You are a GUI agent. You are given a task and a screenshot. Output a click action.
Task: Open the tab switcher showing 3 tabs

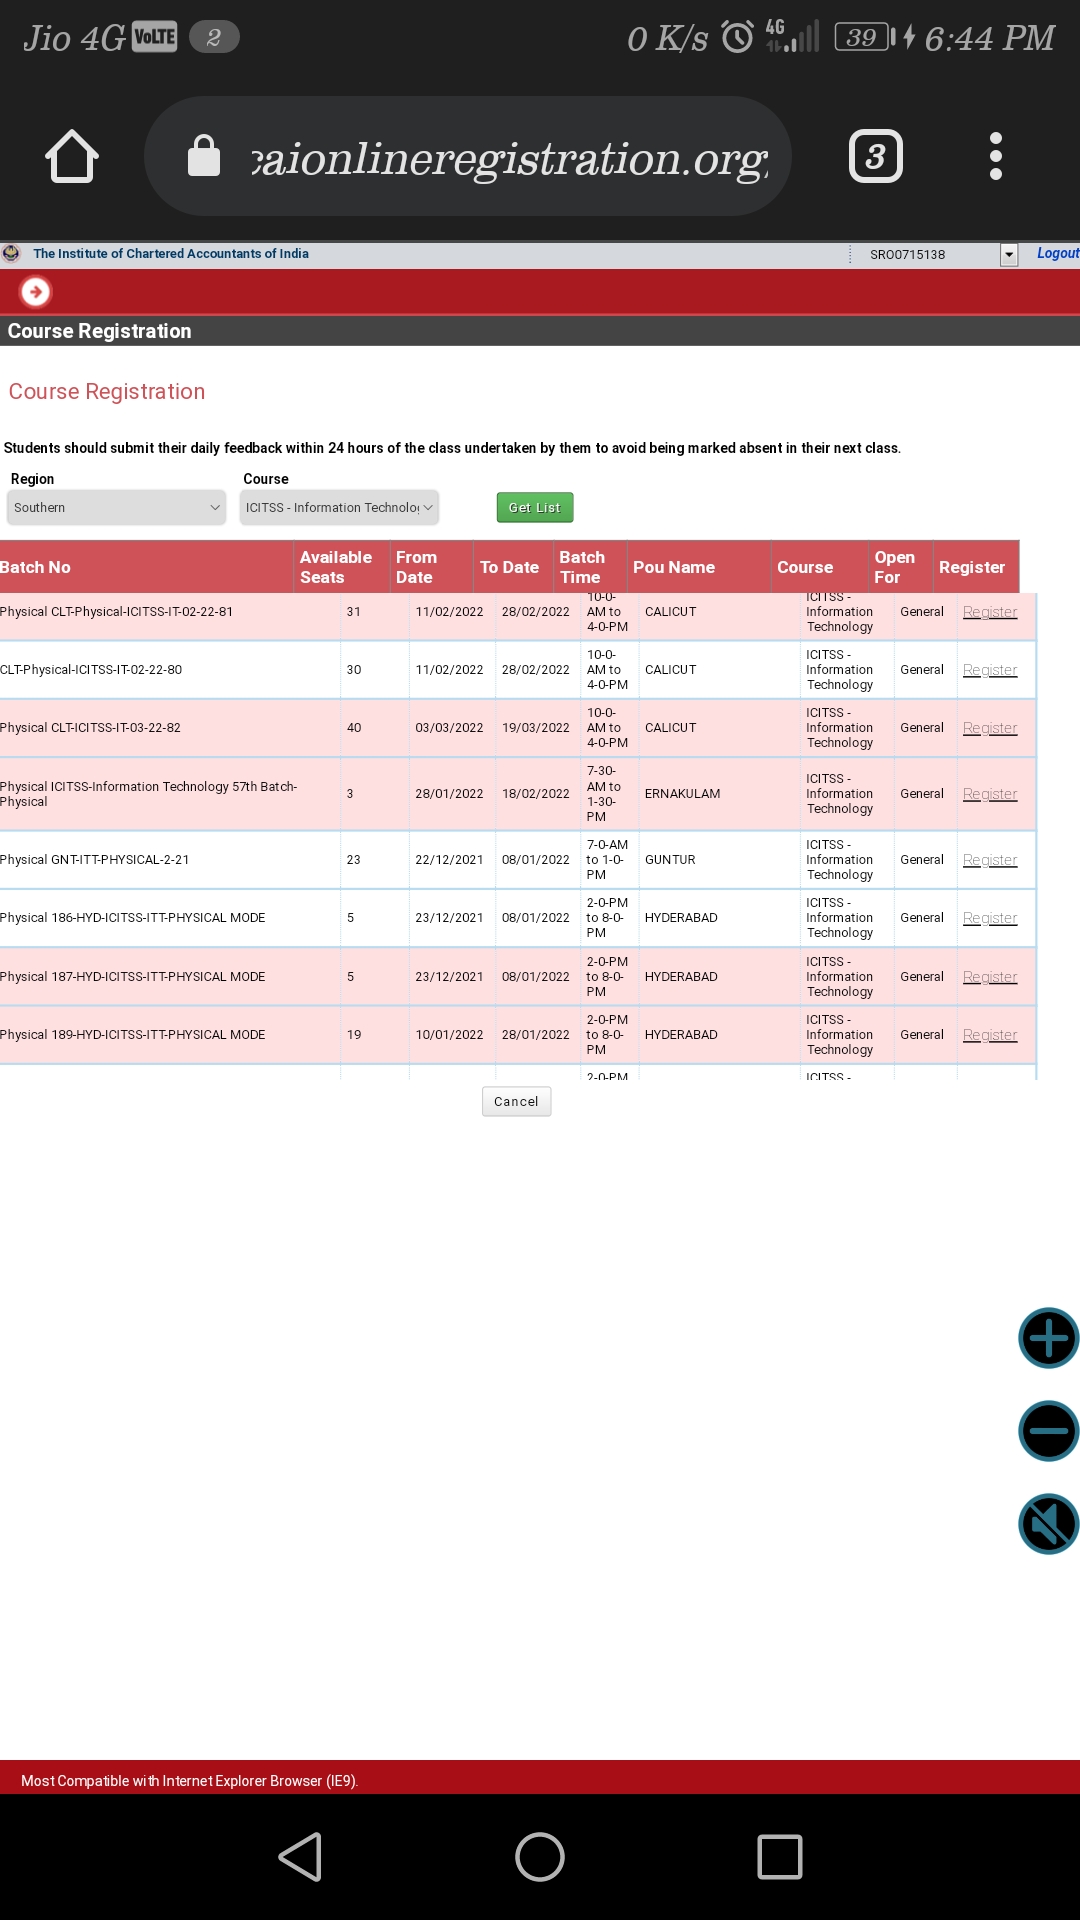875,157
